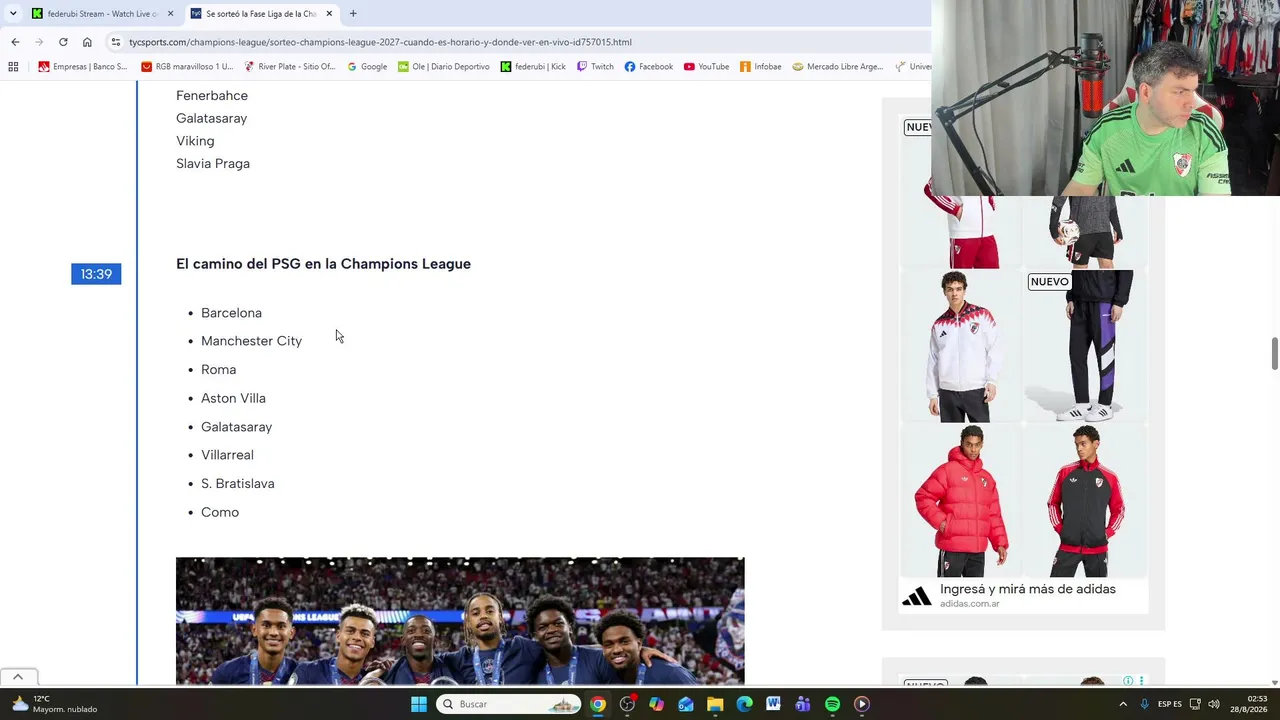1280x720 pixels.
Task: Click 'Slavia Praga' in the upper list
Action: pyautogui.click(x=213, y=164)
